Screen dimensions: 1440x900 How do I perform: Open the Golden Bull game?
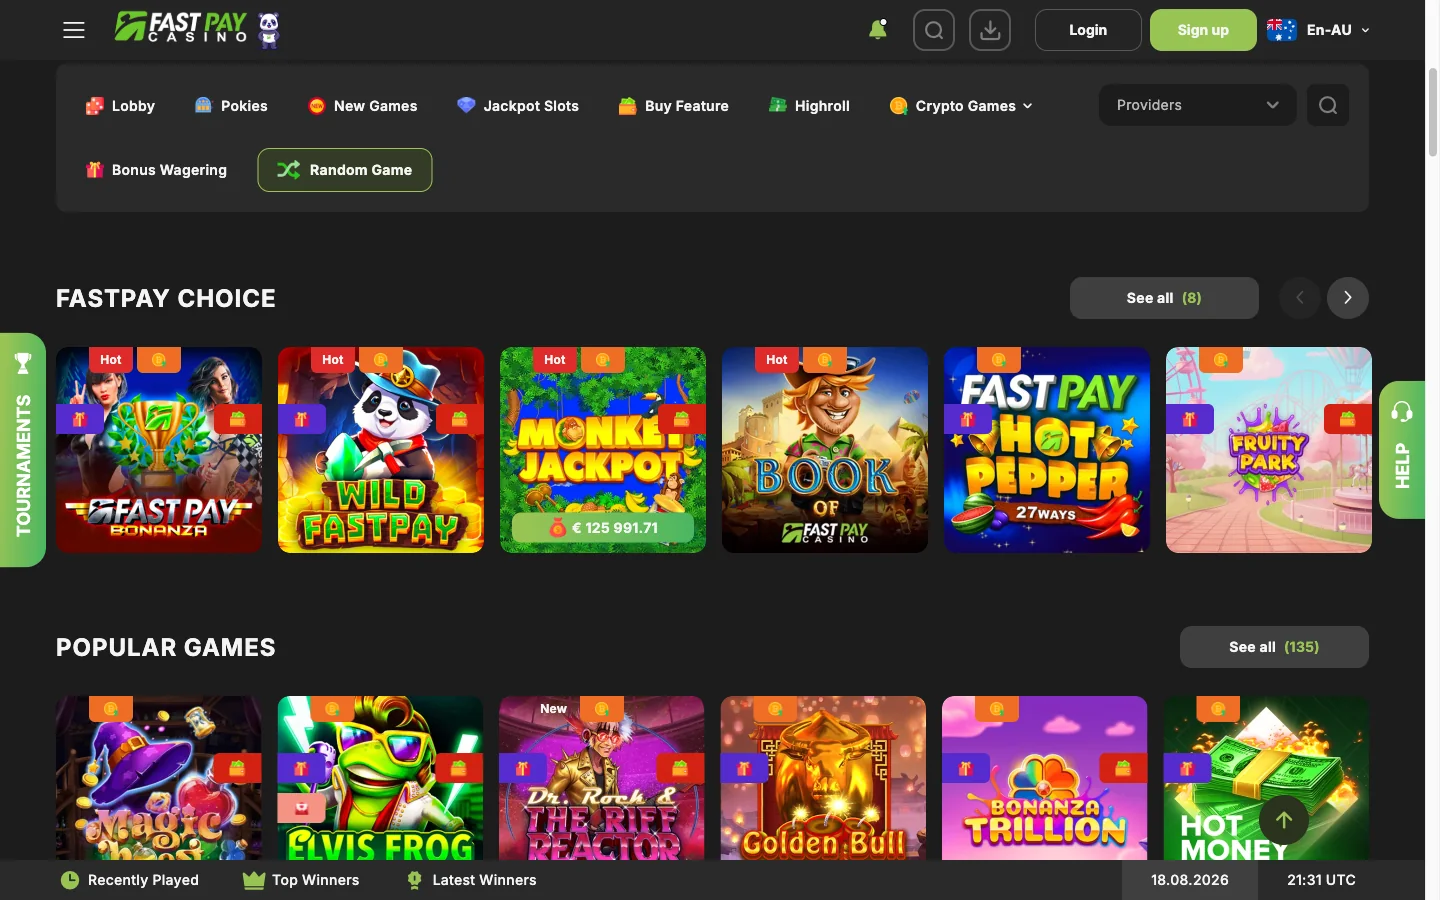tap(824, 778)
